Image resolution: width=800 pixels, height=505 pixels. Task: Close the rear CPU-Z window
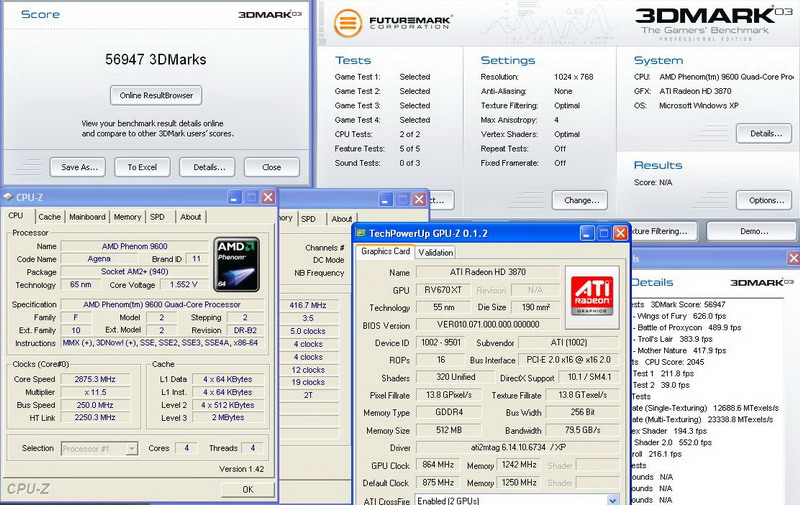419,199
